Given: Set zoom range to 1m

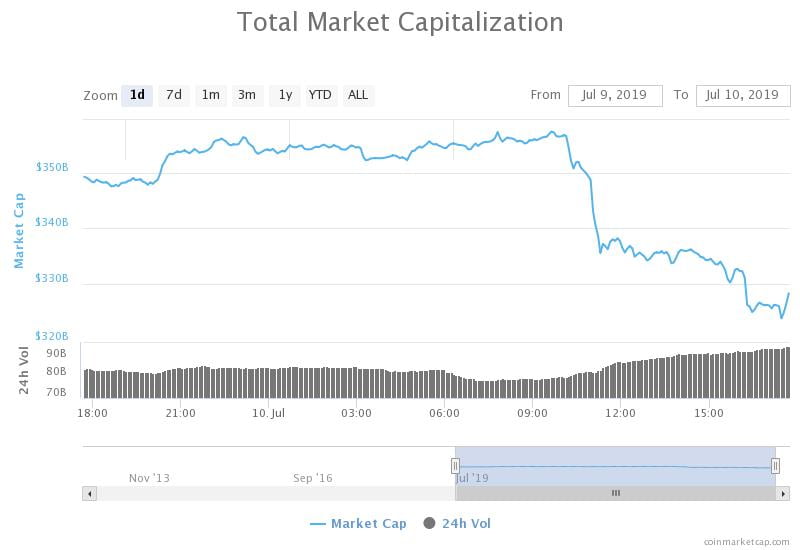Looking at the screenshot, I should pyautogui.click(x=211, y=95).
